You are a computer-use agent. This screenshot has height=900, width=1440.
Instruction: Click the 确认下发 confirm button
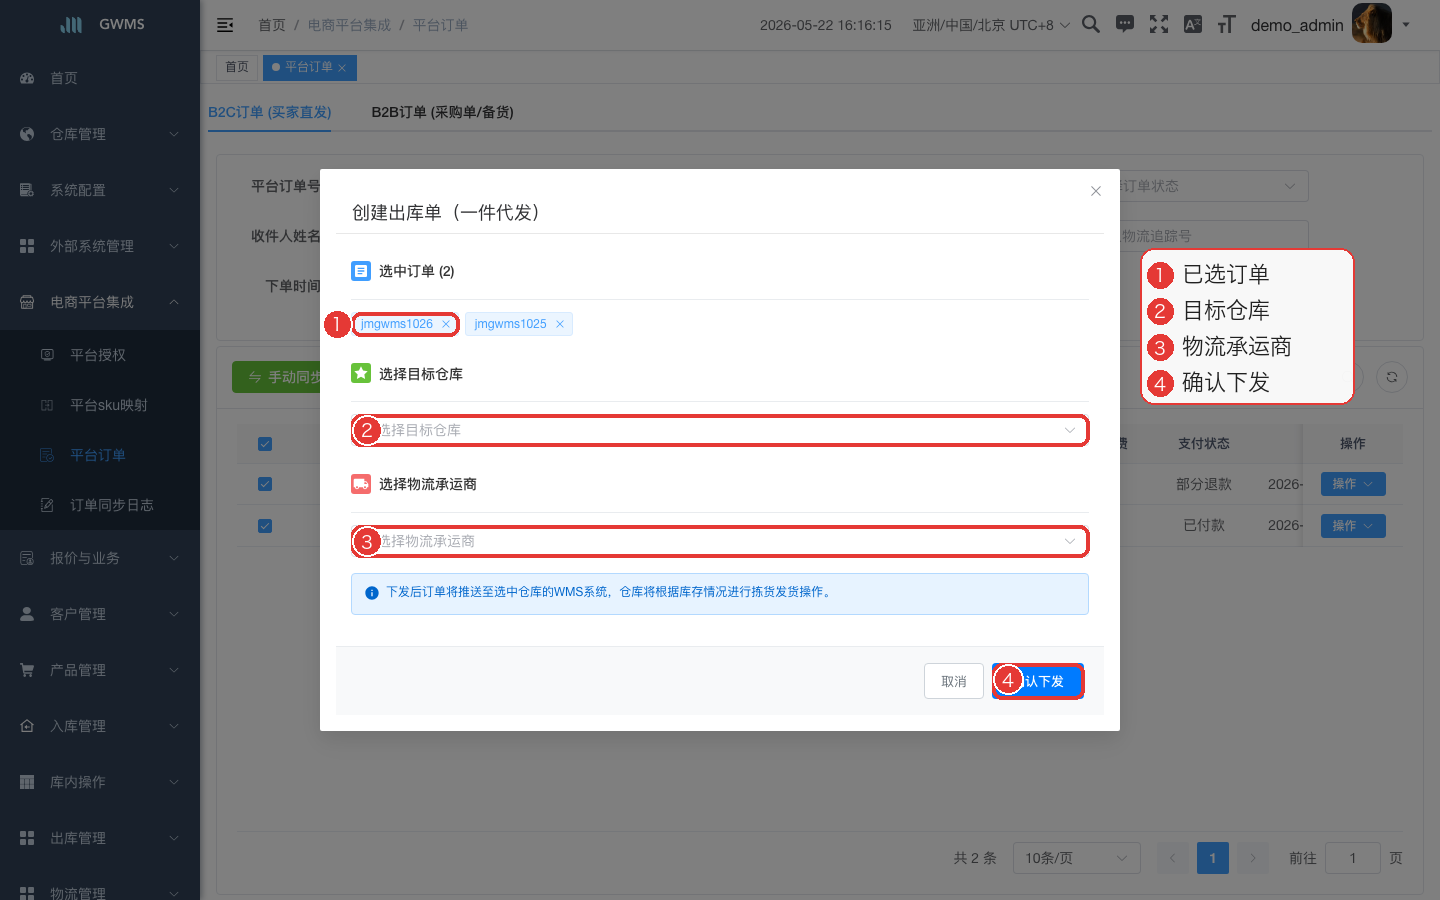tap(1038, 681)
